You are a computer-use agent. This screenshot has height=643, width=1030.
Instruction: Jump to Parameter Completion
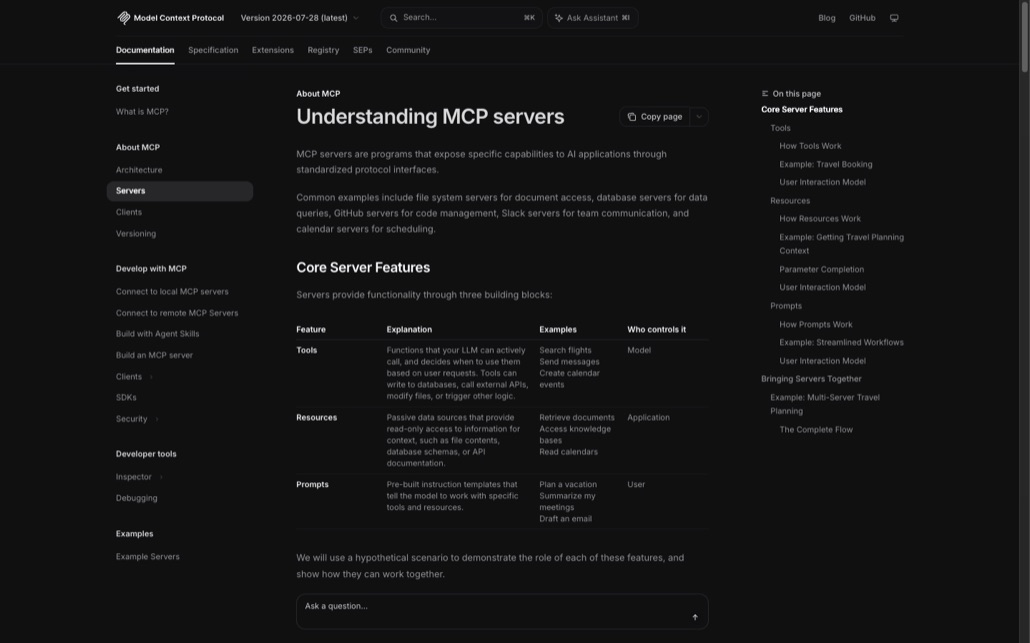click(822, 269)
